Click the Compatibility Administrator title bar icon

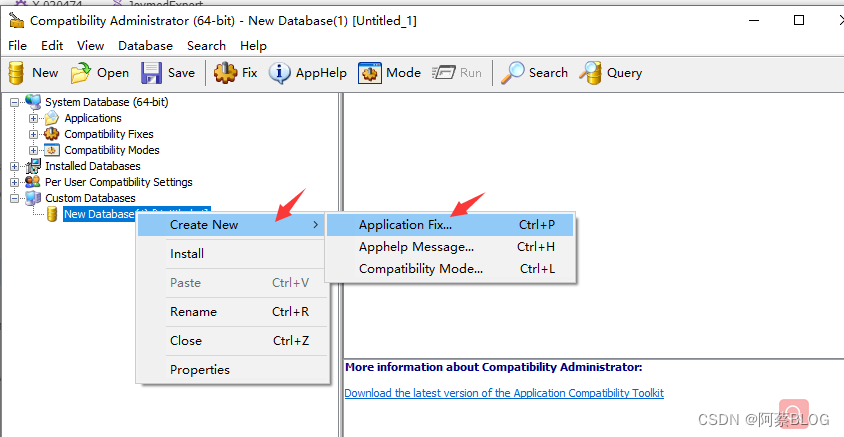point(17,20)
